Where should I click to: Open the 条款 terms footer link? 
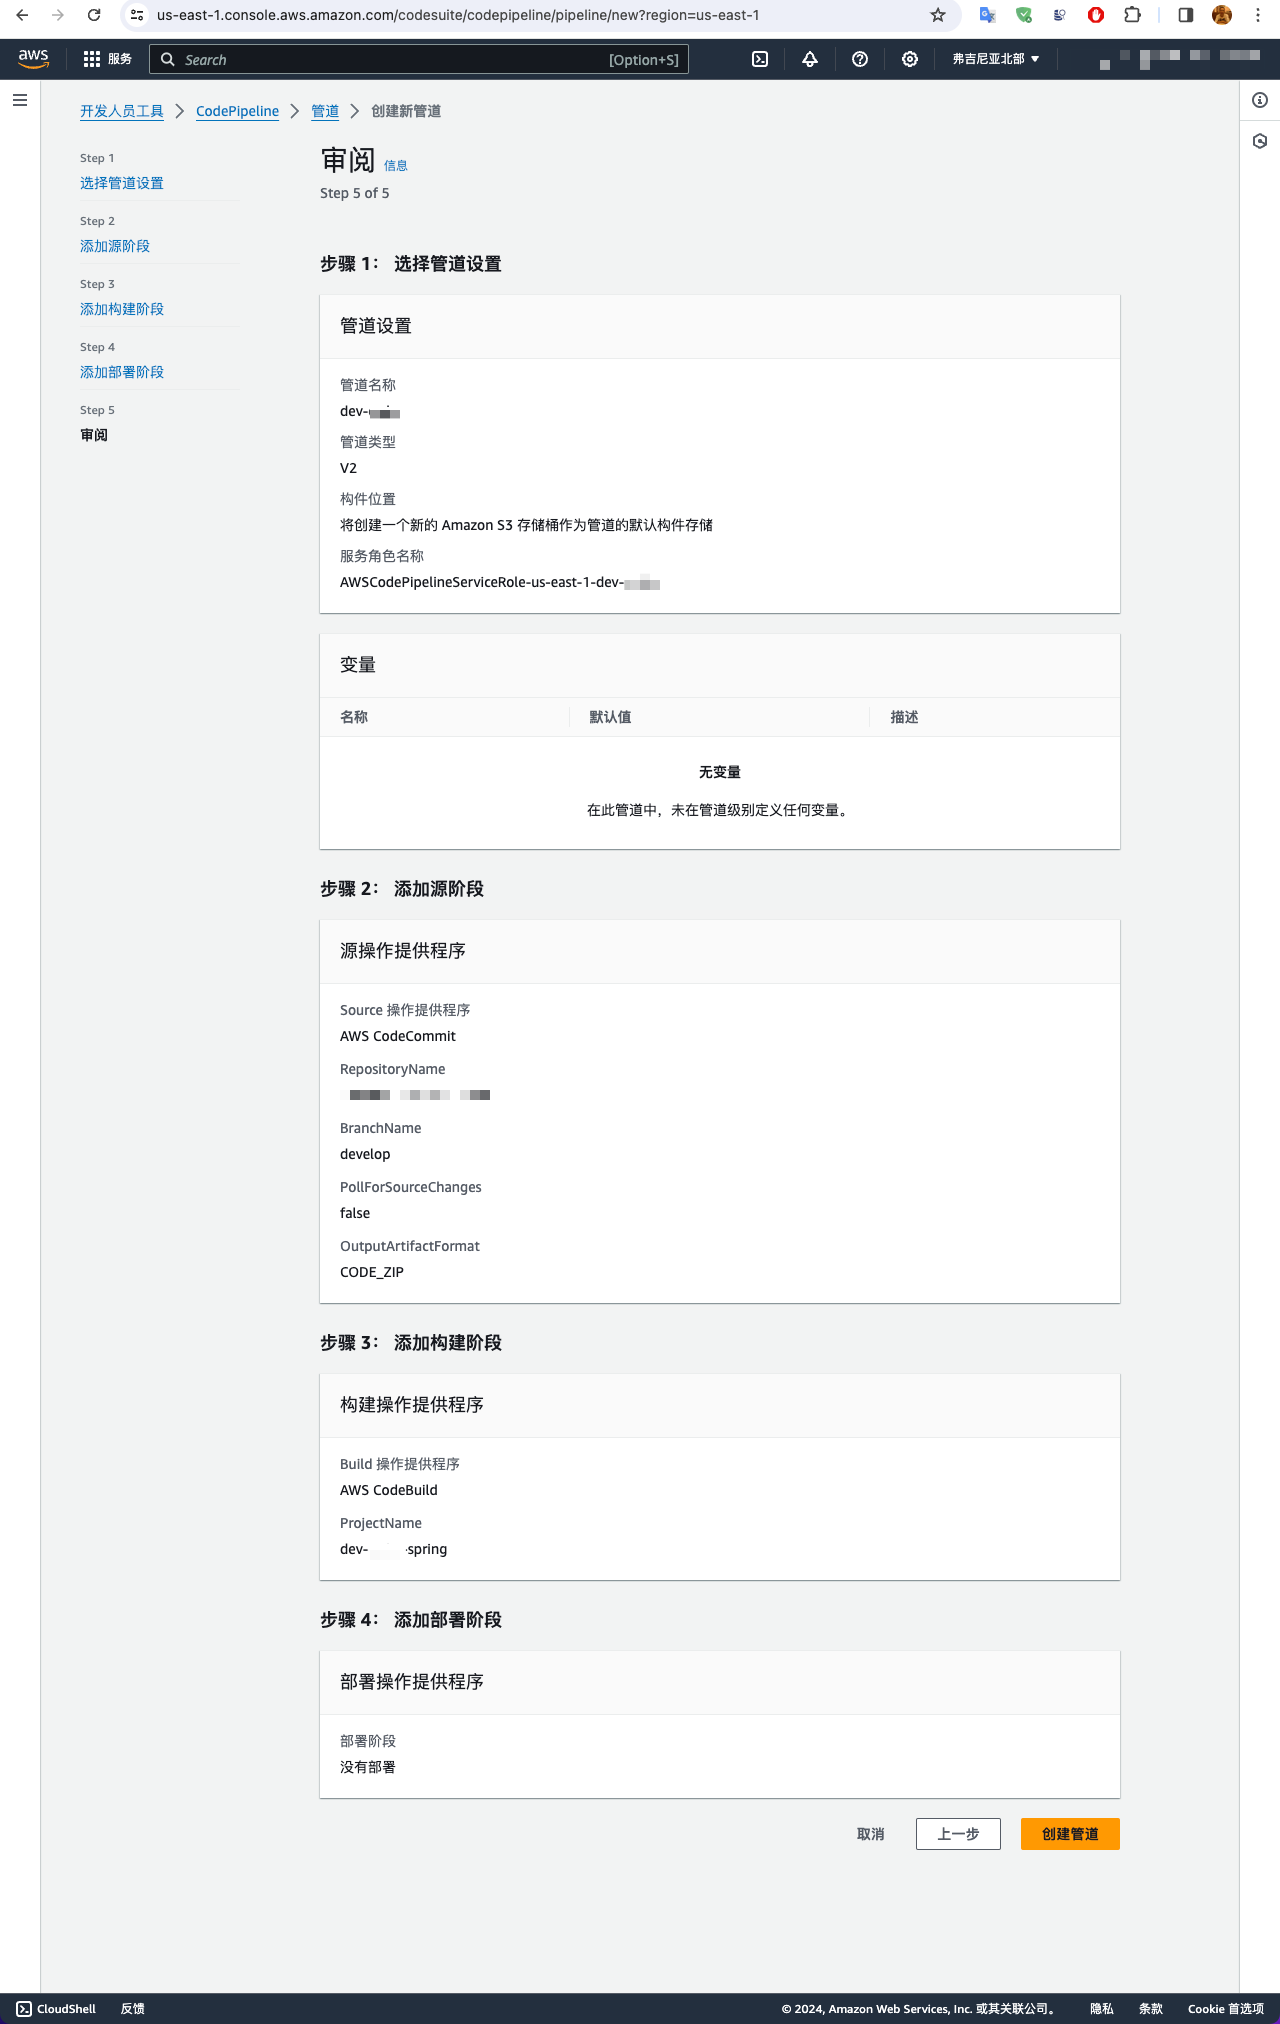pyautogui.click(x=1151, y=2009)
